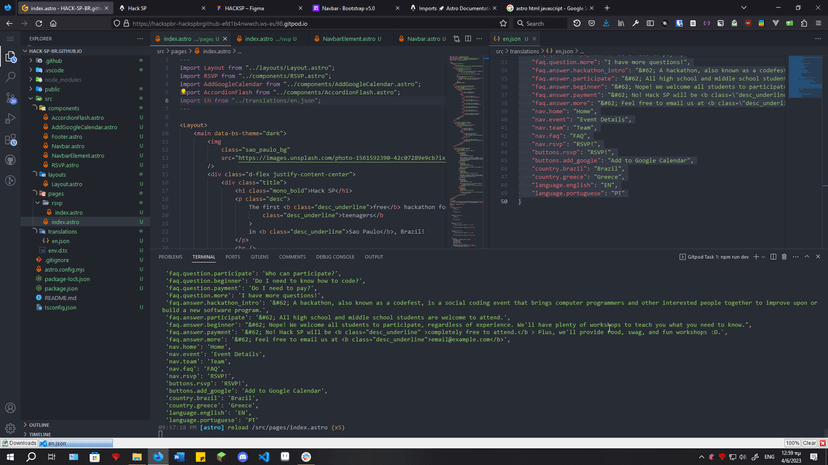Open the Extensions view
Screen dimensions: 828x465
11,139
